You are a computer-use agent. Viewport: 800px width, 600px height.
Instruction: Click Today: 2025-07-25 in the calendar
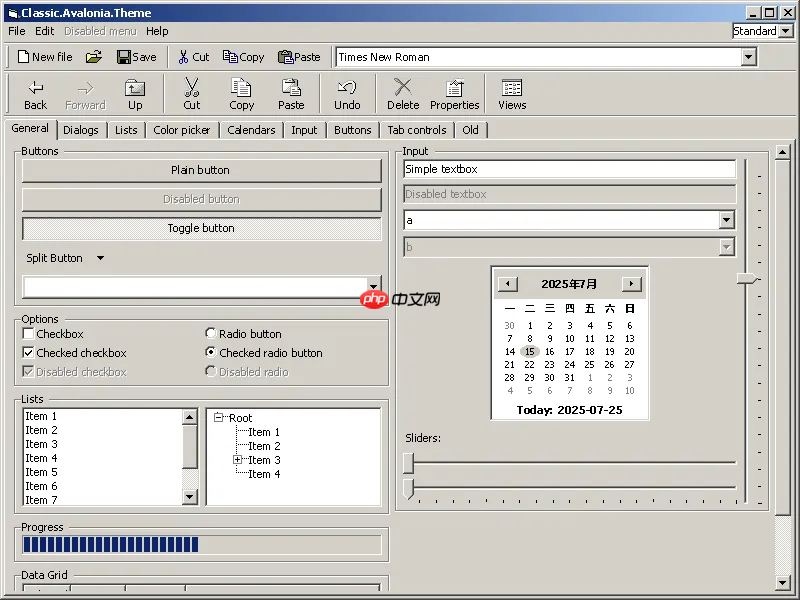(x=569, y=410)
